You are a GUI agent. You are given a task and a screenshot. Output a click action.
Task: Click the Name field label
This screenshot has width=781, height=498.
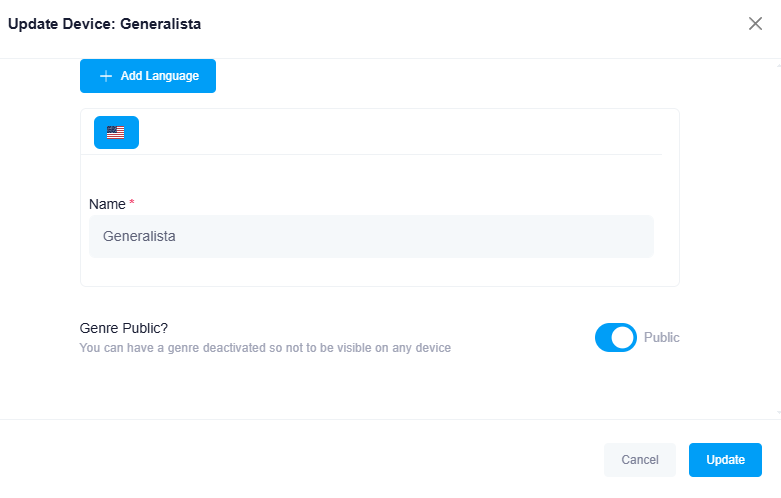107,204
